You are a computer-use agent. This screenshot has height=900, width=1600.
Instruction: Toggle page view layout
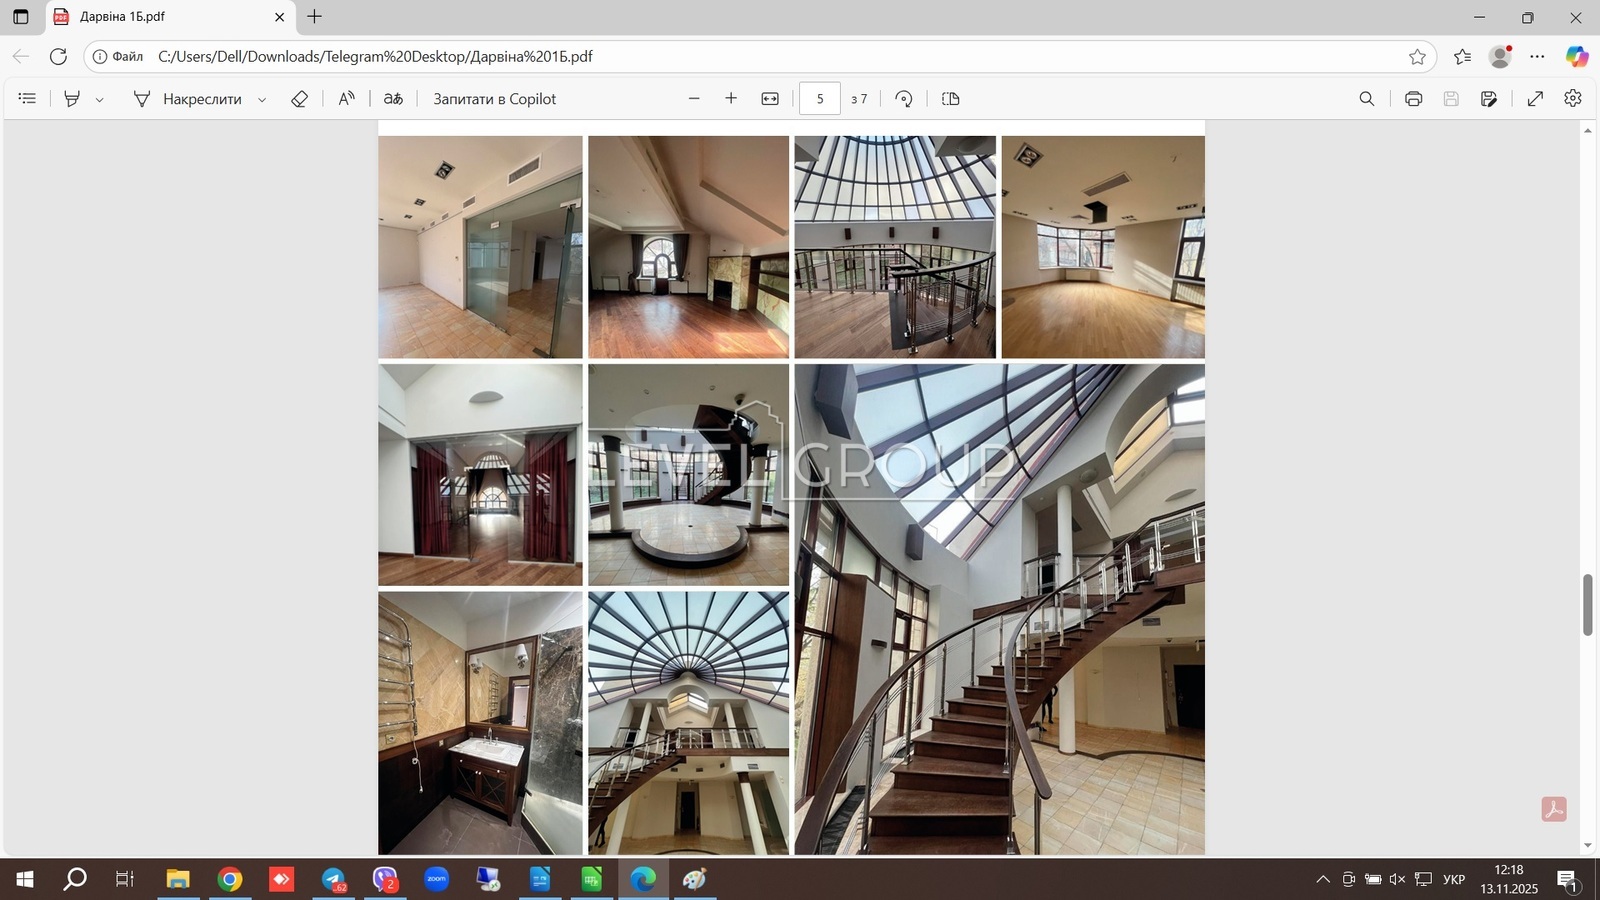pos(951,98)
